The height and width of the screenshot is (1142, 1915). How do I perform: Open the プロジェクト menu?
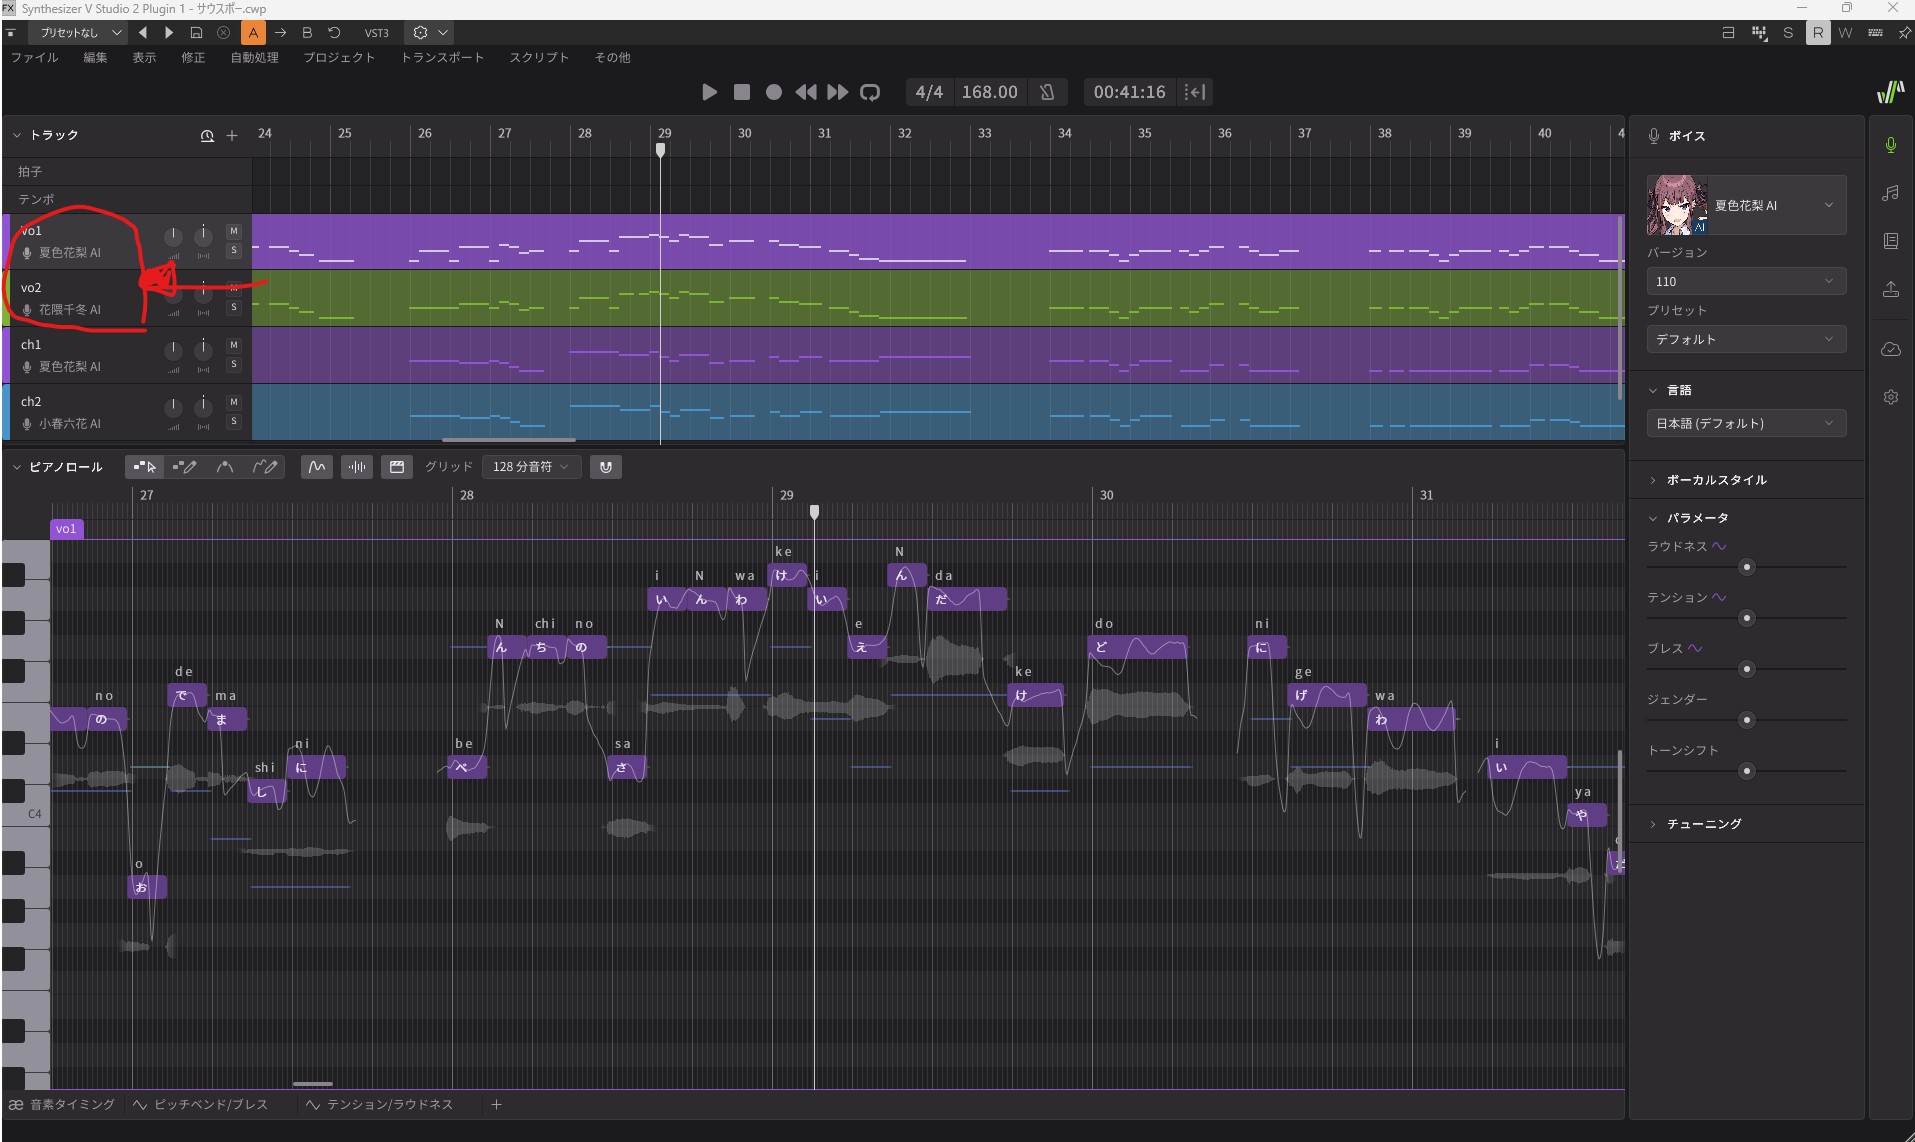339,58
